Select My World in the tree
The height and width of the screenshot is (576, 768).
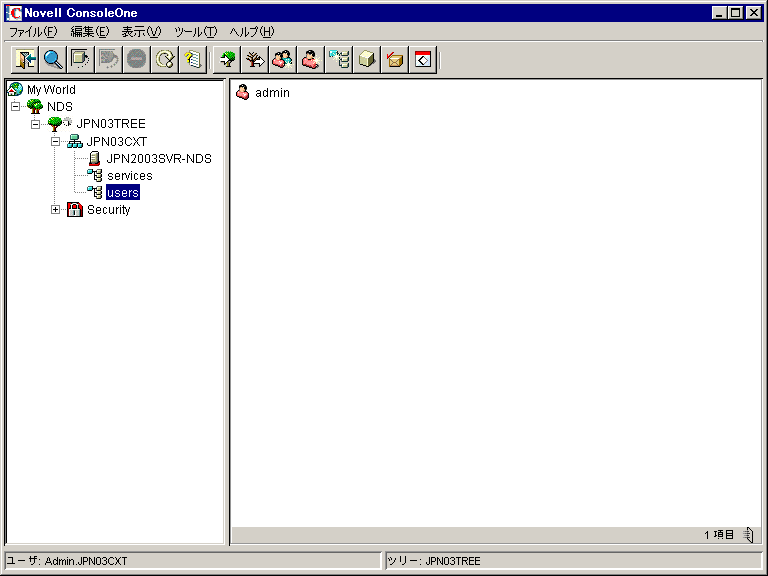(51, 90)
